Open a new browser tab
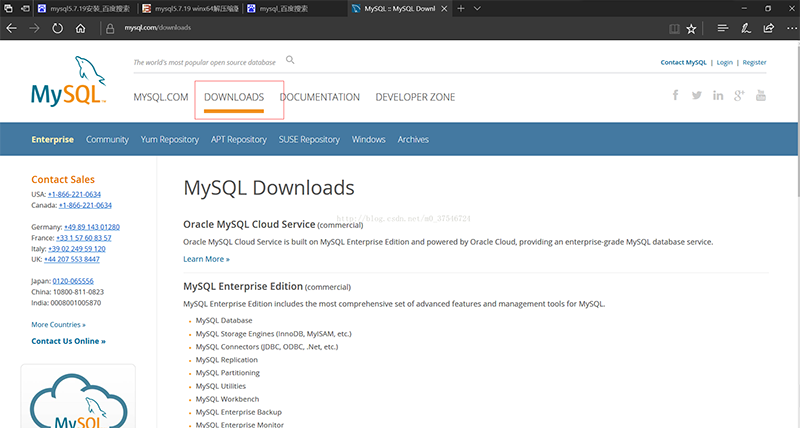 (x=460, y=8)
